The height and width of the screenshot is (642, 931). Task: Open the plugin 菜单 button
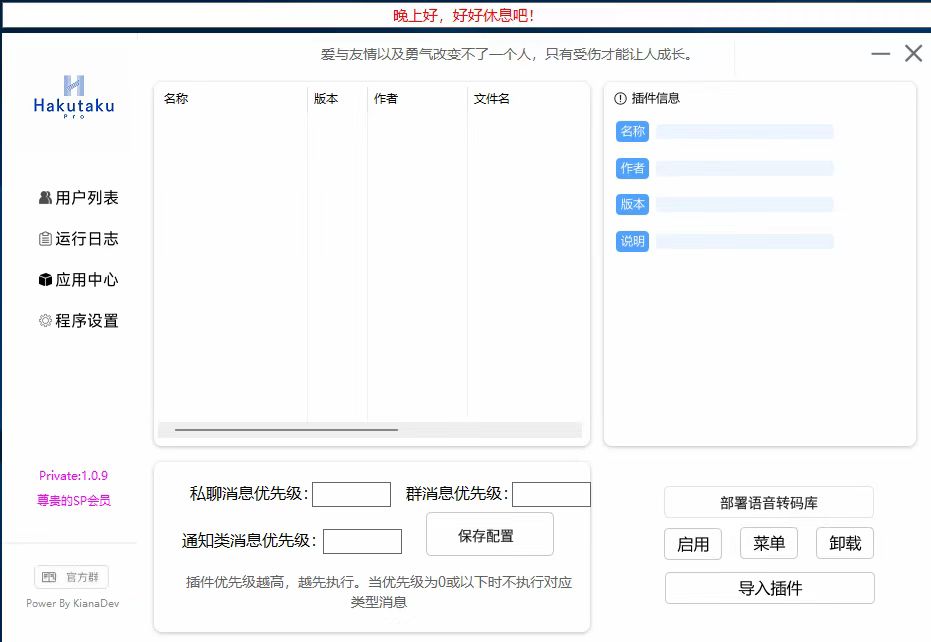[768, 544]
